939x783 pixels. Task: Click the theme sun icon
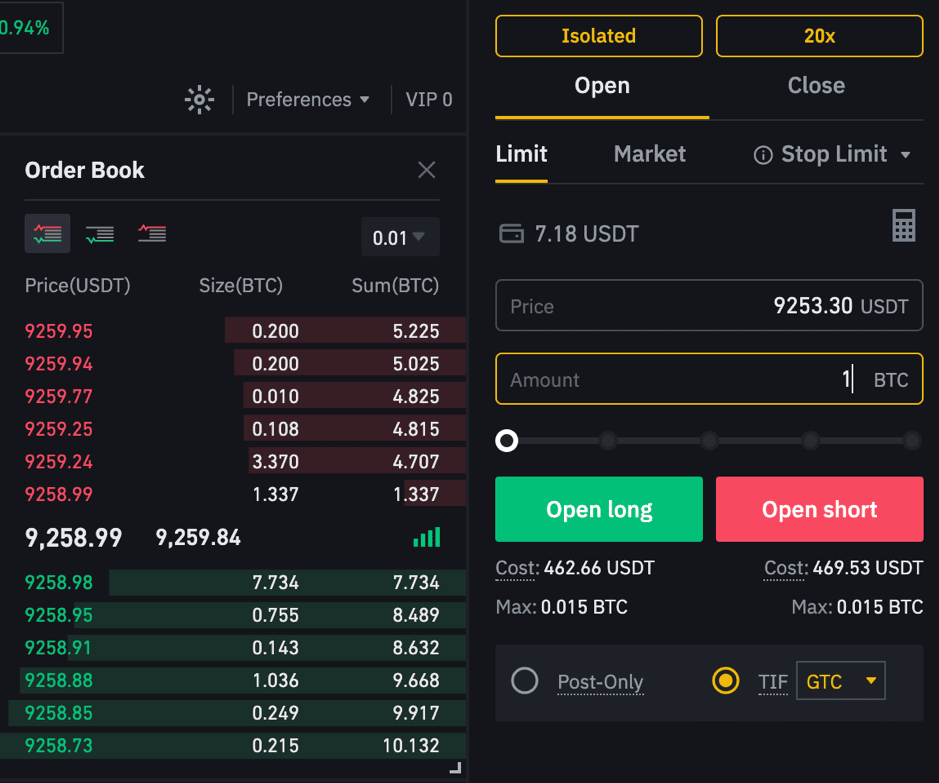(x=199, y=99)
